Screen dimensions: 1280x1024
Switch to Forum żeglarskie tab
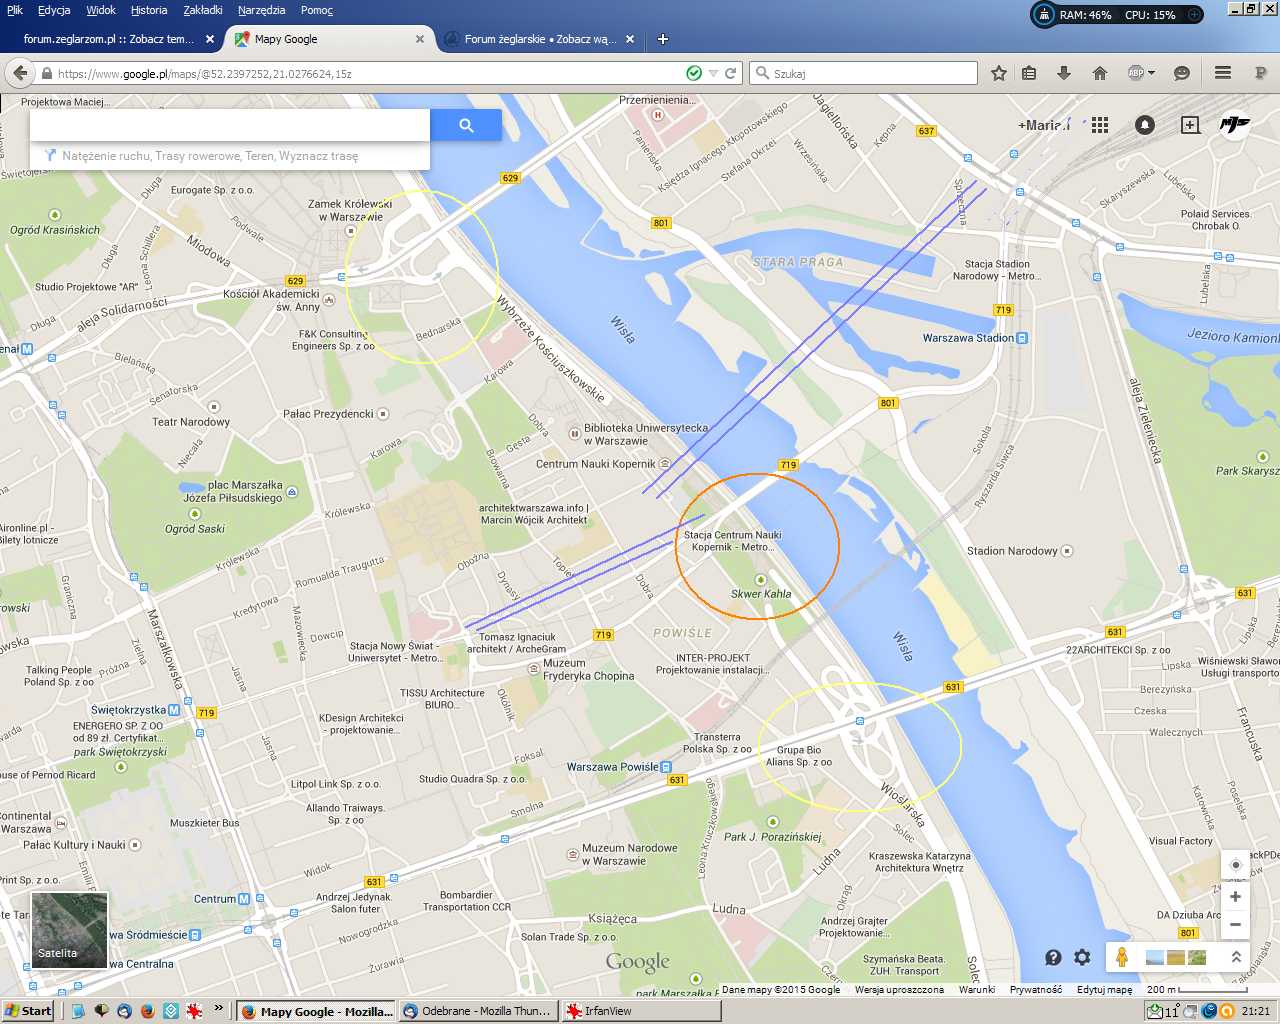540,39
